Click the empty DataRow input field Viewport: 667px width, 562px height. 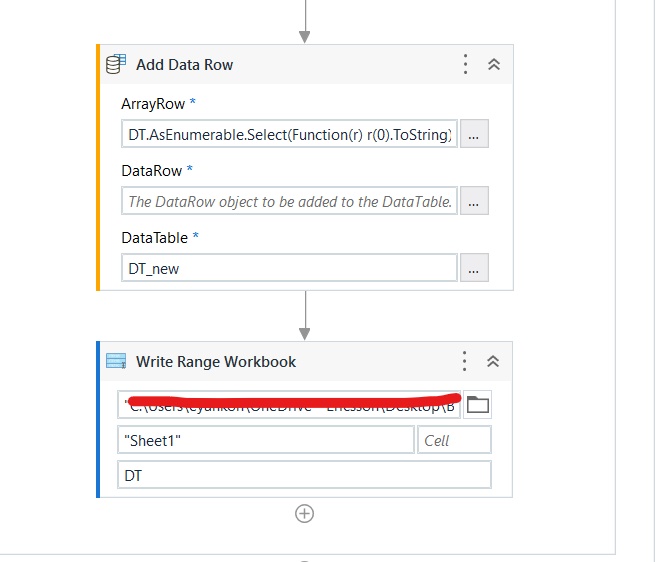(x=289, y=201)
